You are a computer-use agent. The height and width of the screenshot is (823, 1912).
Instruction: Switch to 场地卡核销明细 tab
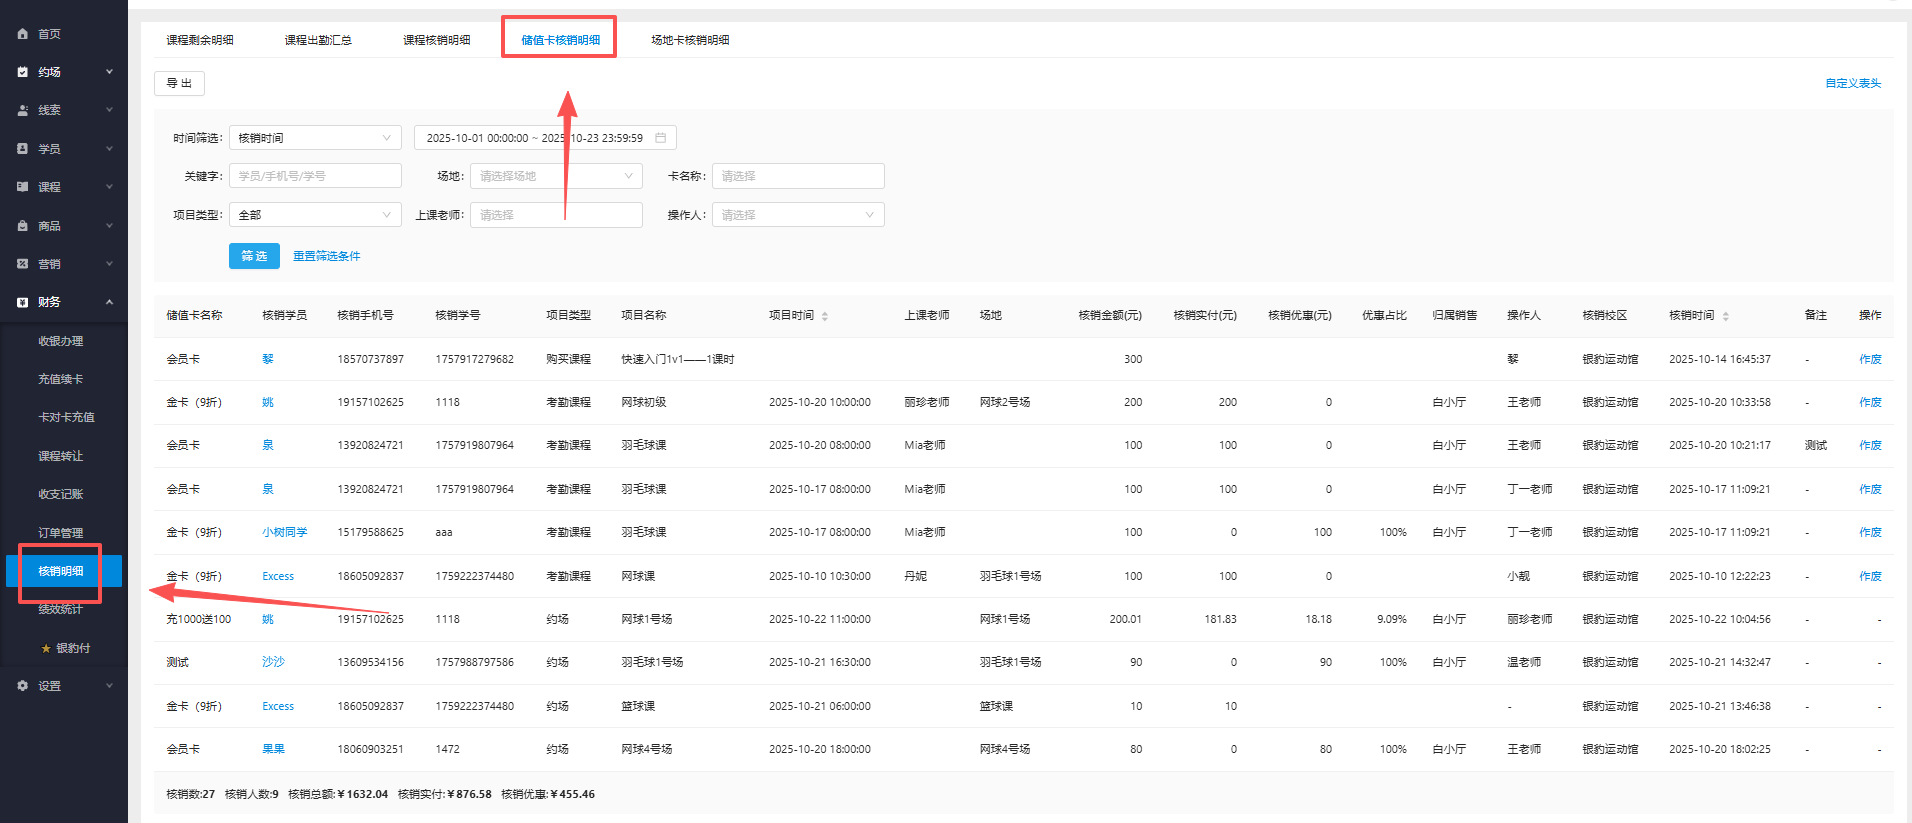(x=690, y=40)
